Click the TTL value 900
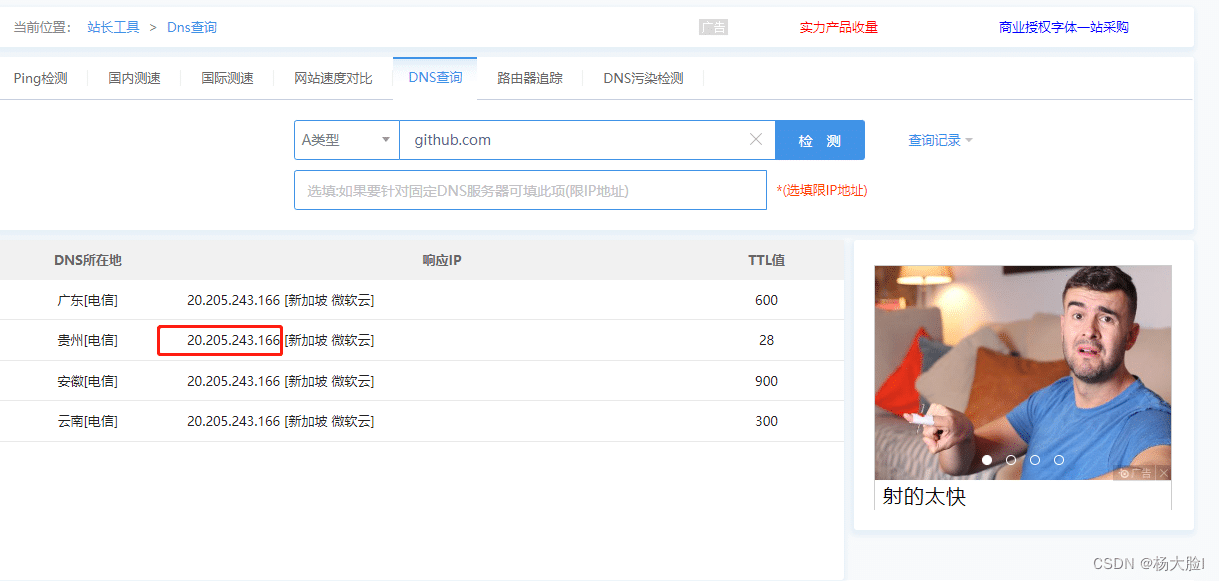 (767, 381)
